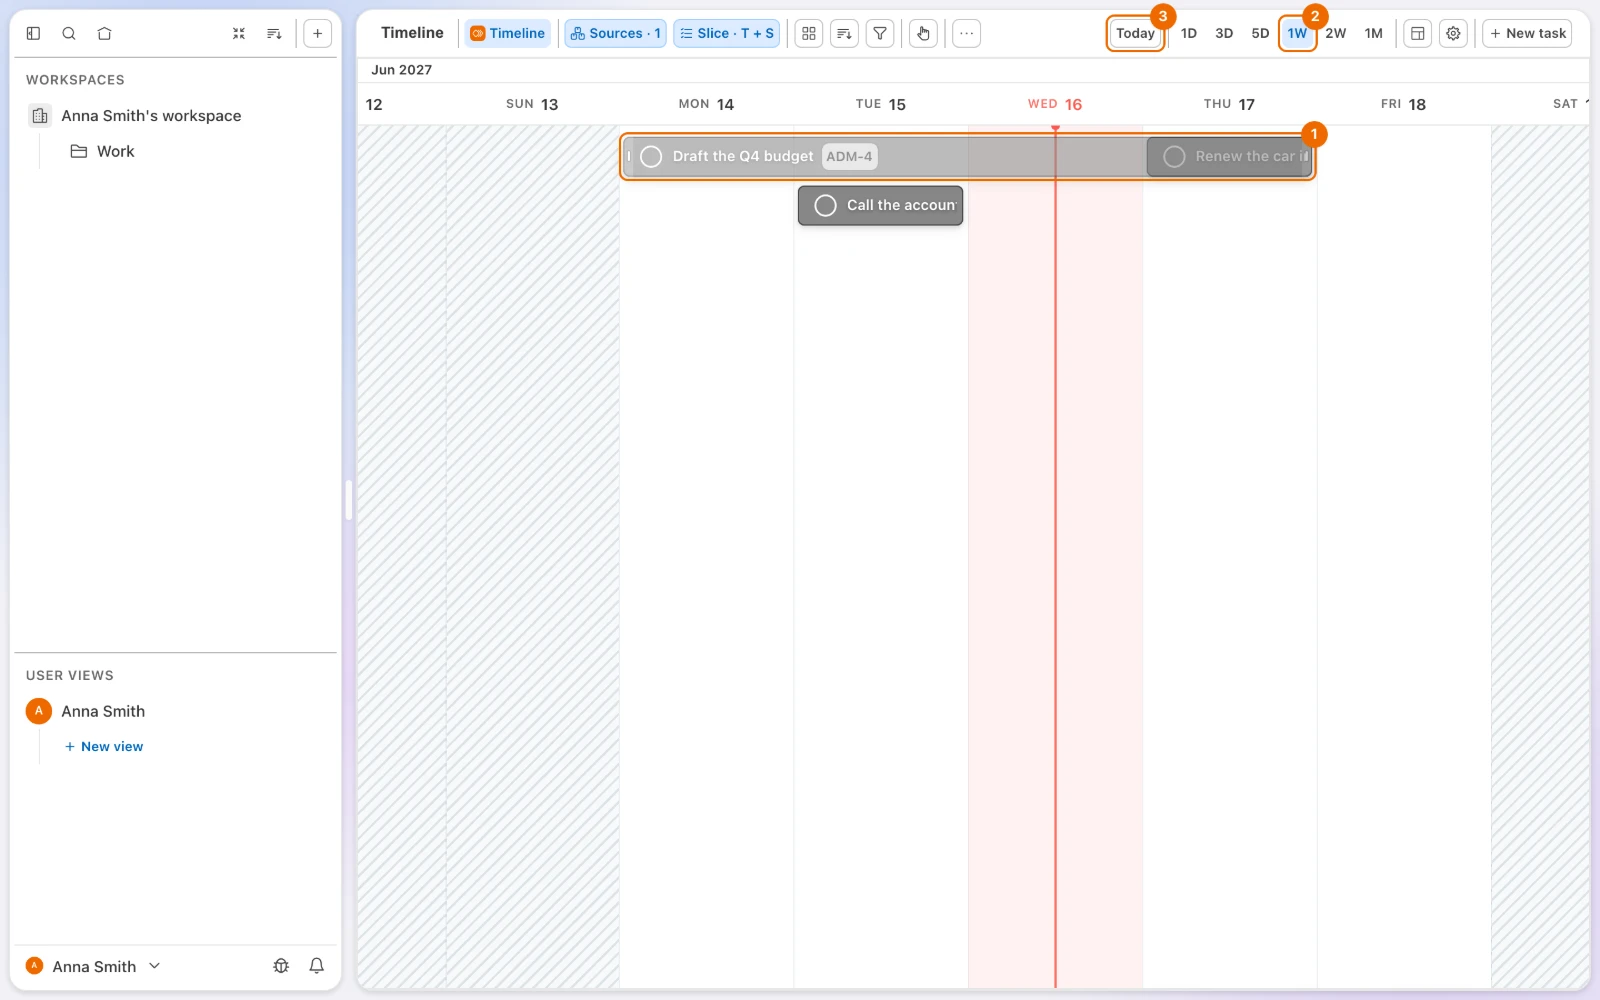Image resolution: width=1600 pixels, height=1000 pixels.
Task: Check off the Call the accountant task
Action: tap(825, 205)
